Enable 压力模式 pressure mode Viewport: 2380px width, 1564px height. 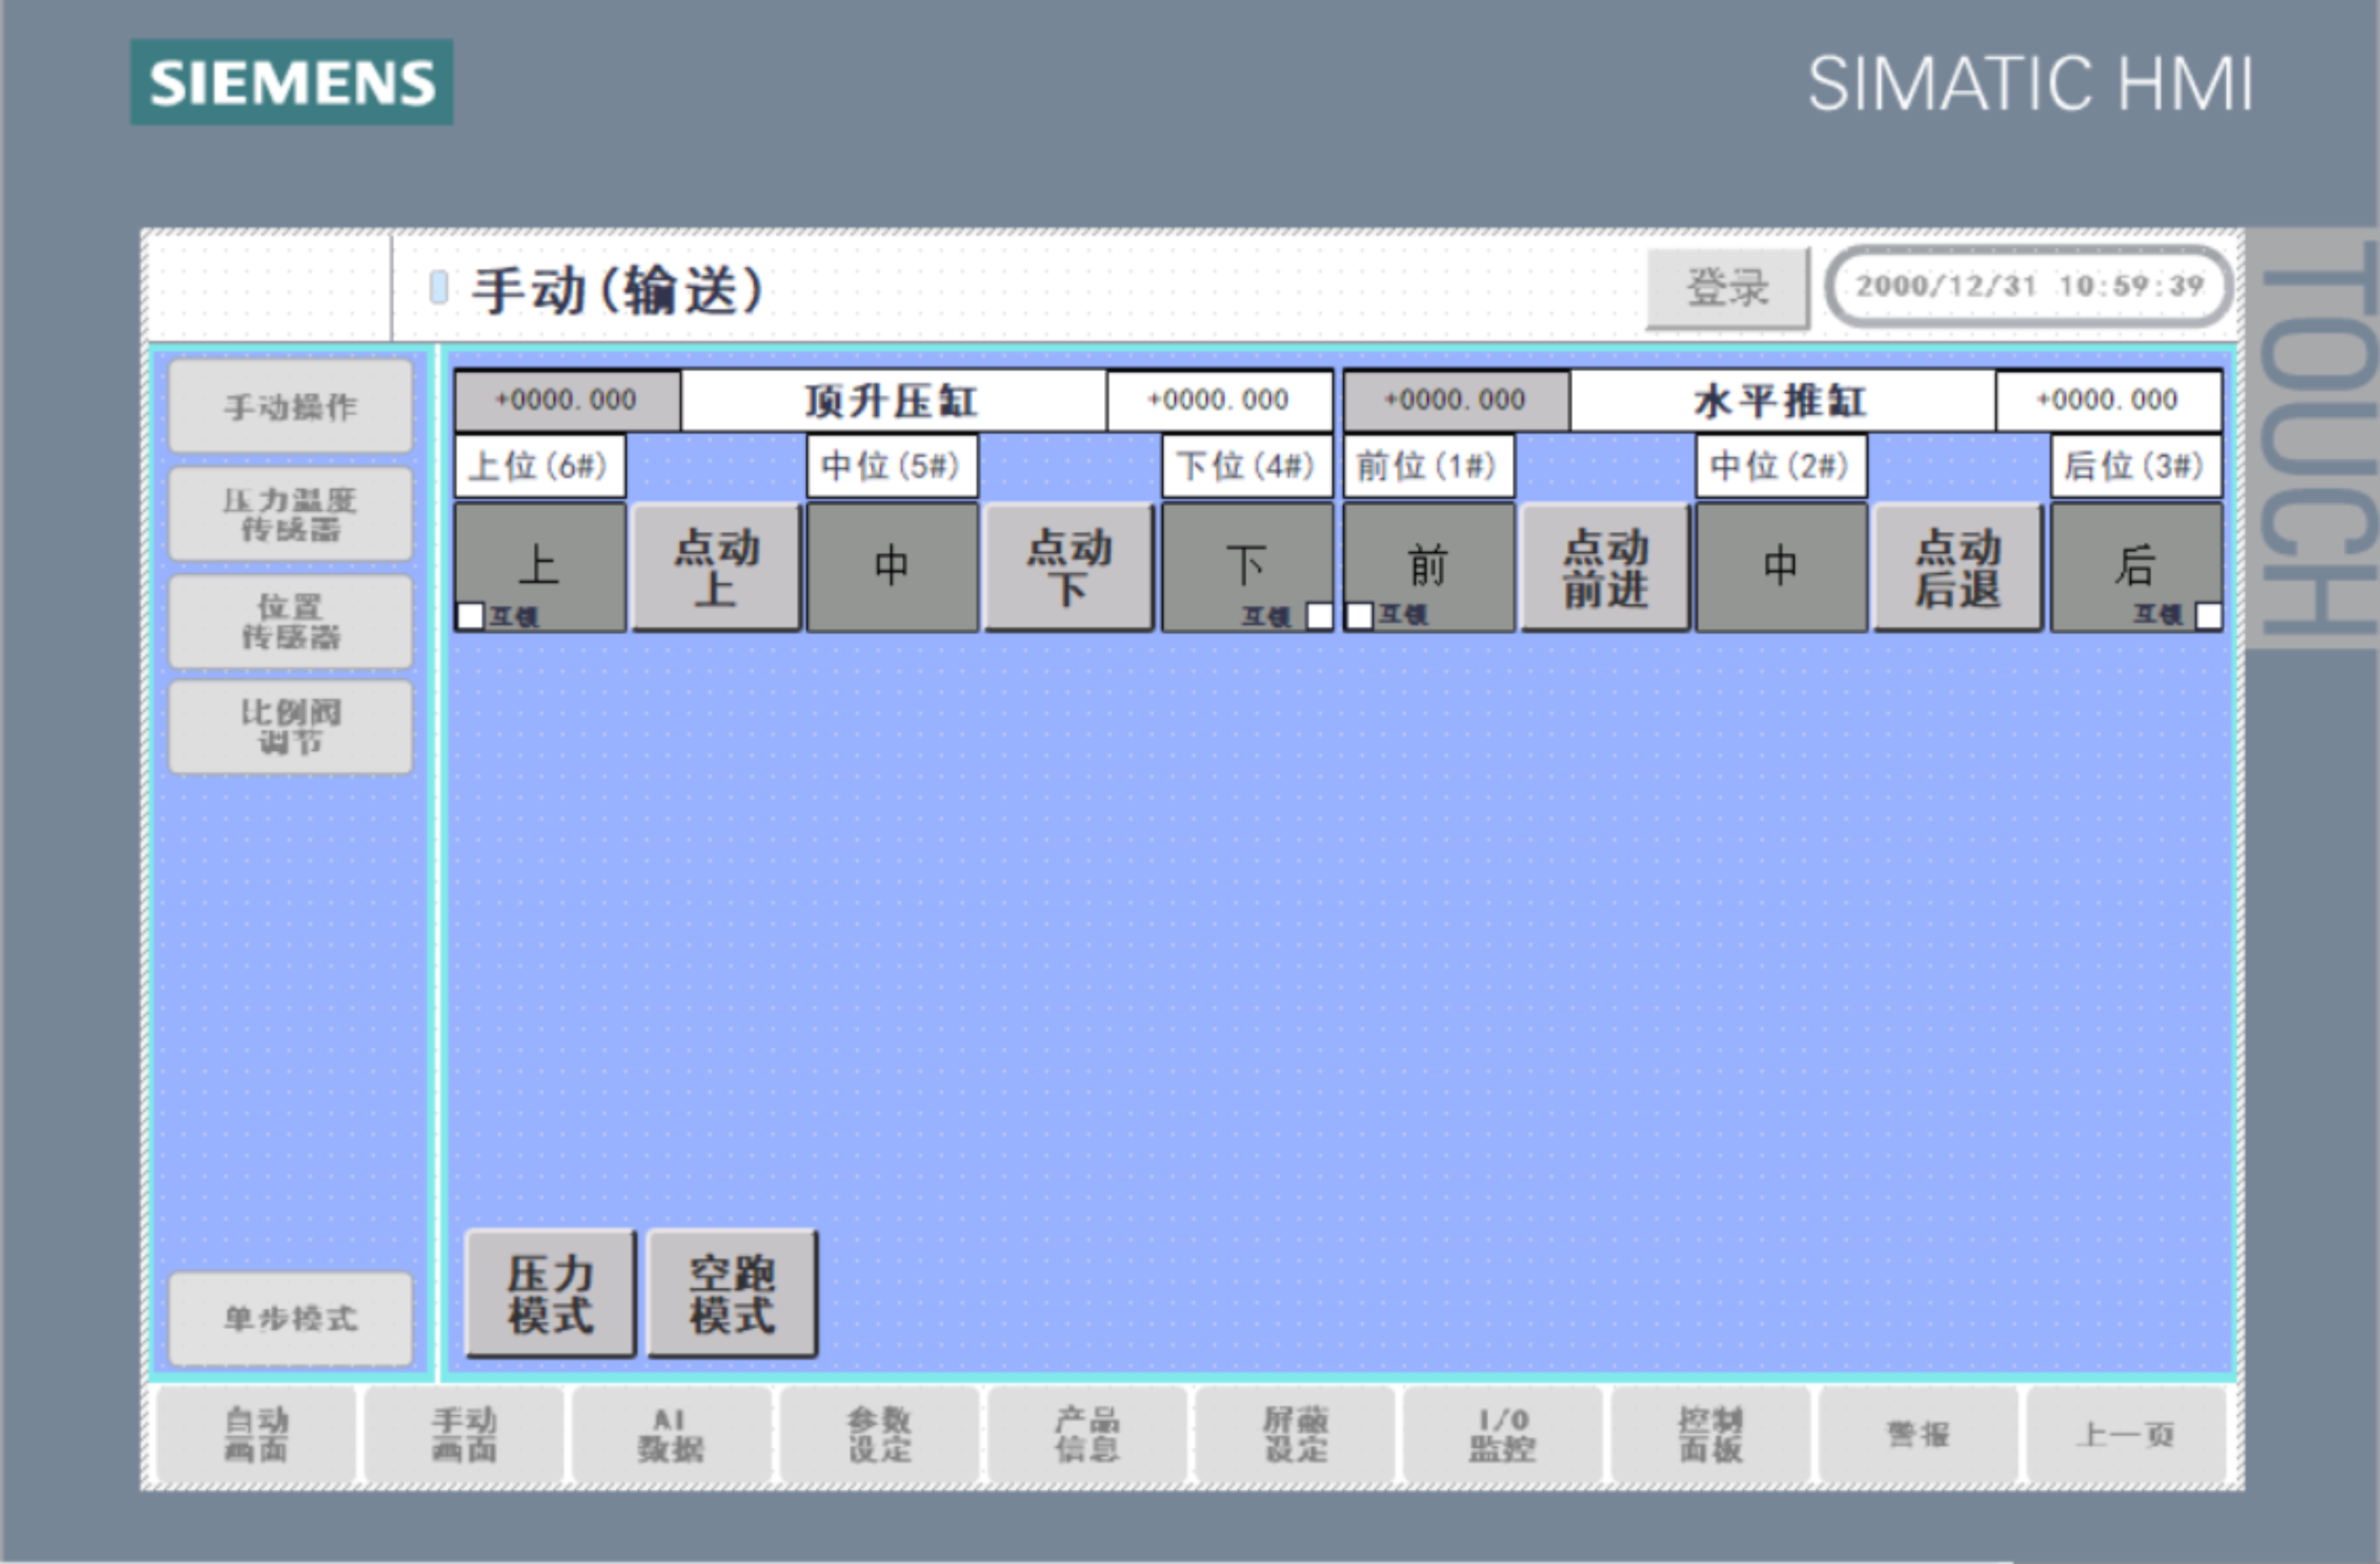pyautogui.click(x=550, y=1294)
